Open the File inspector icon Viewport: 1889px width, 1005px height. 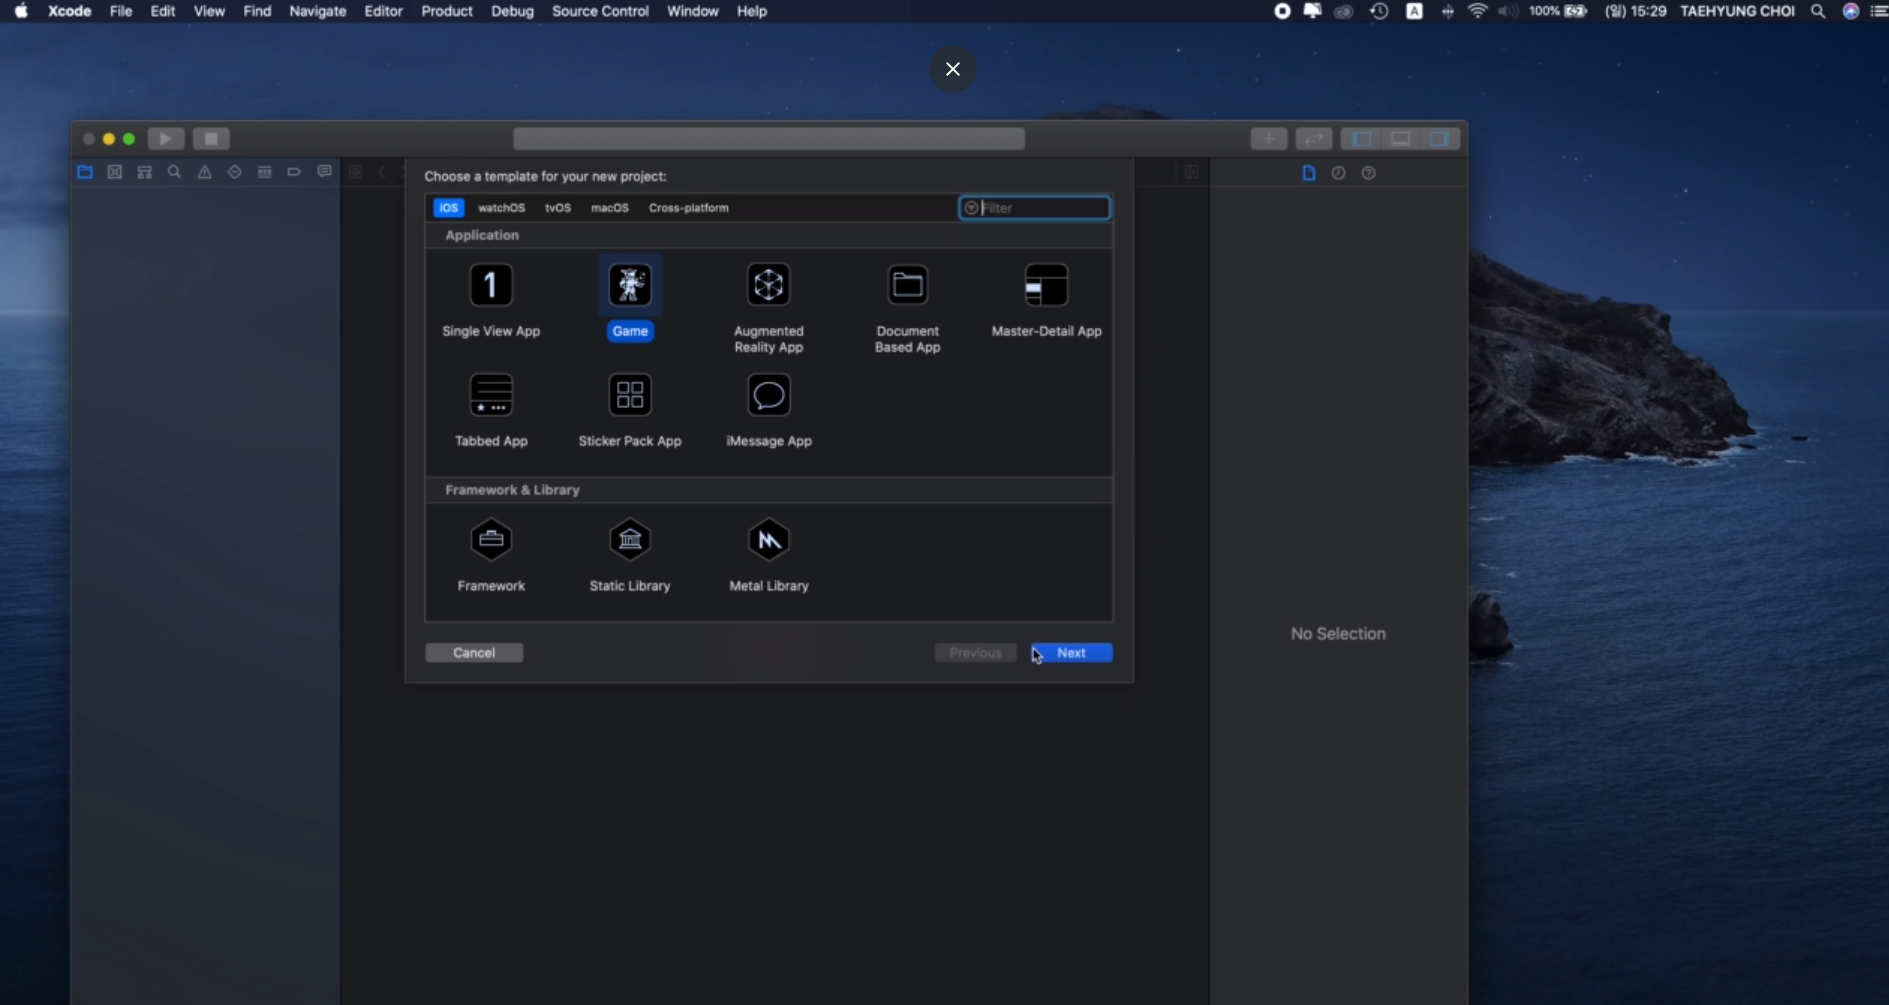tap(1309, 173)
